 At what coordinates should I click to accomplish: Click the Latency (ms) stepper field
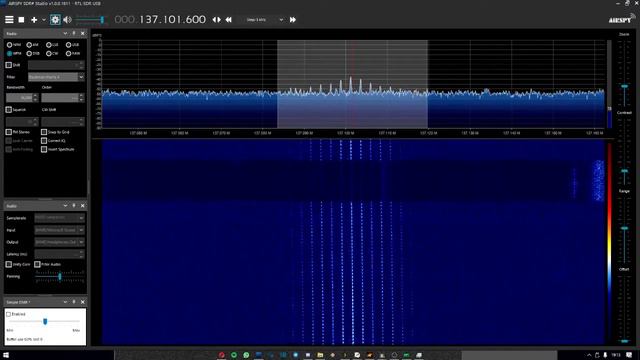coord(60,254)
